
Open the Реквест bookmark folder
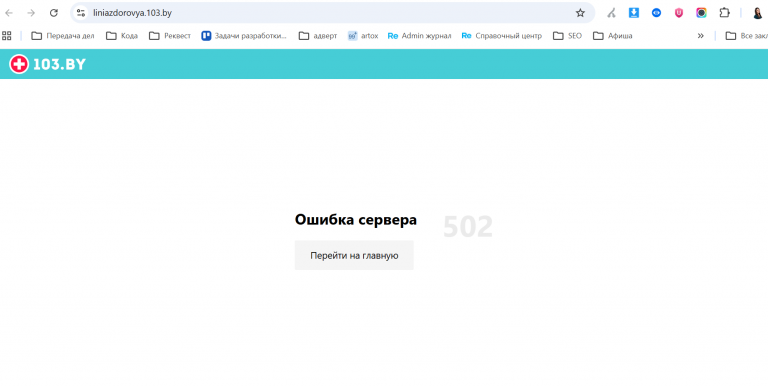click(170, 36)
